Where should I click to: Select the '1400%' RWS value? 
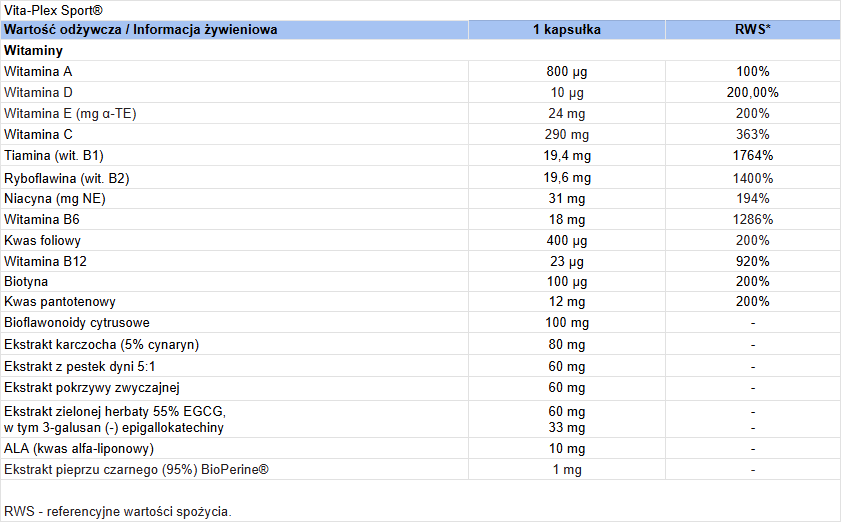pos(753,178)
